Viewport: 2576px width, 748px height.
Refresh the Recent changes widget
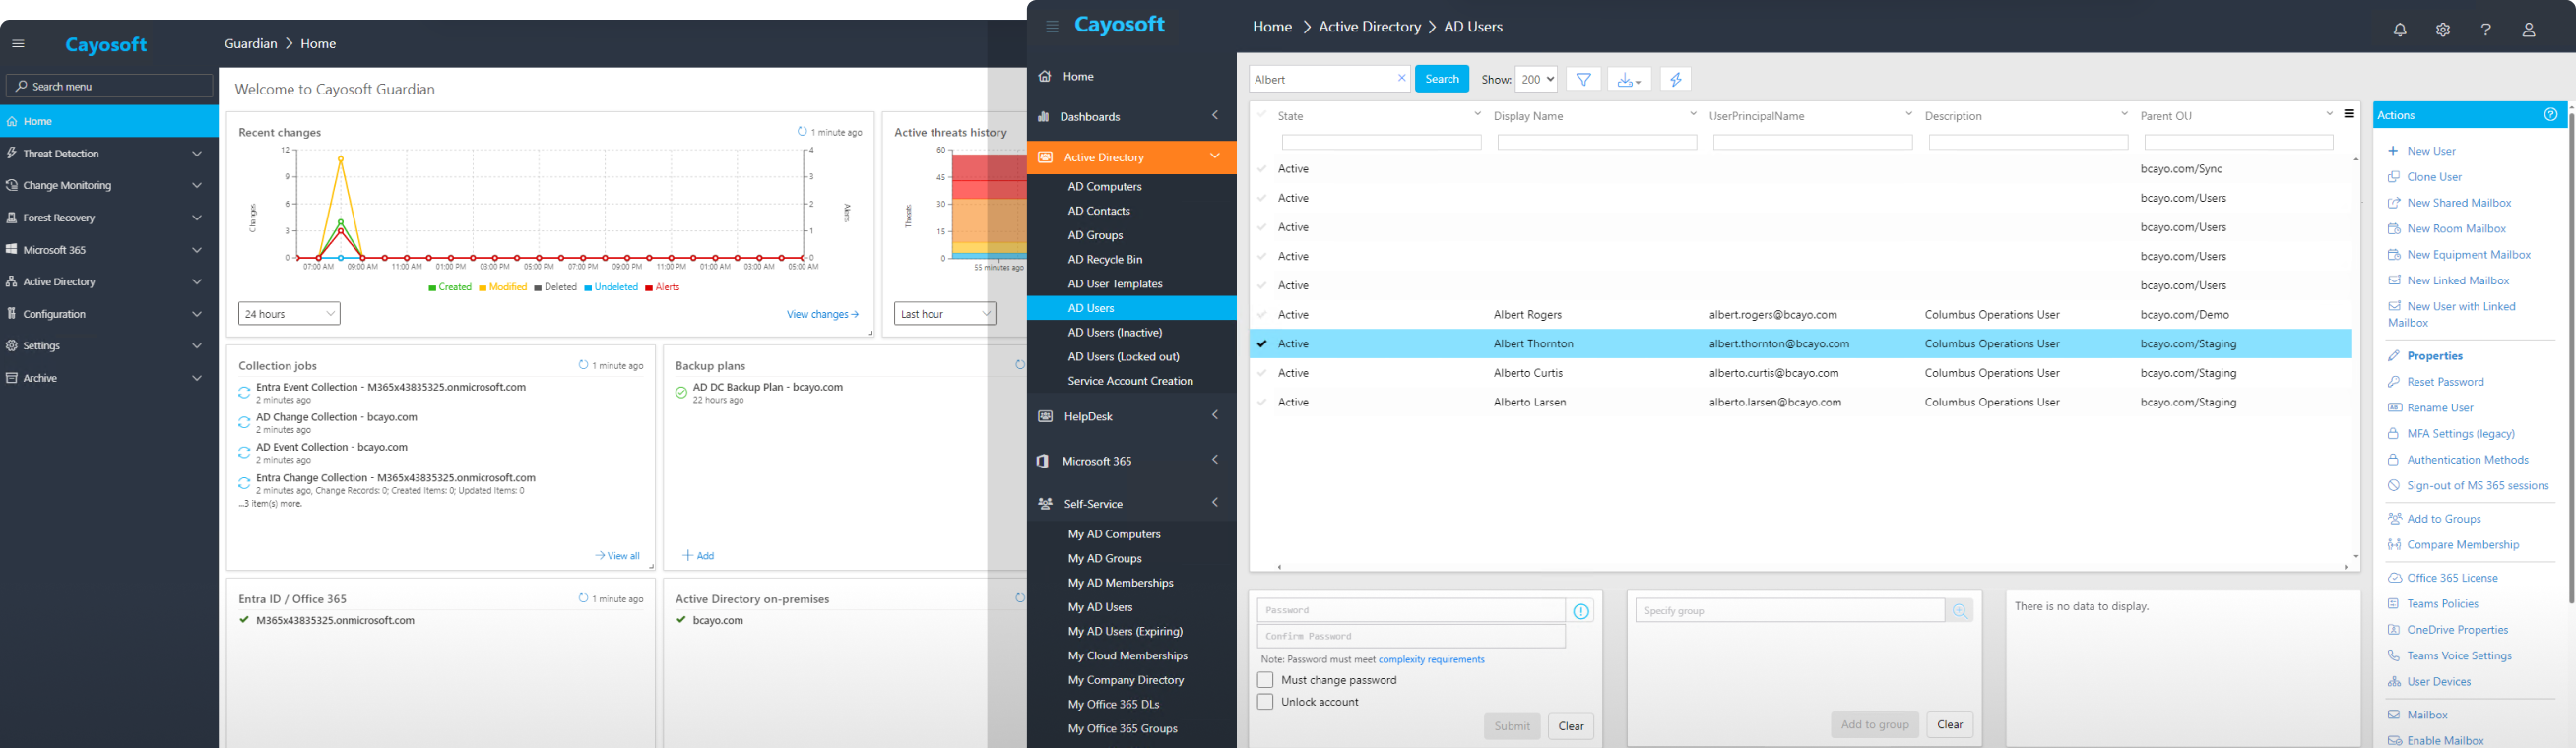(x=802, y=132)
